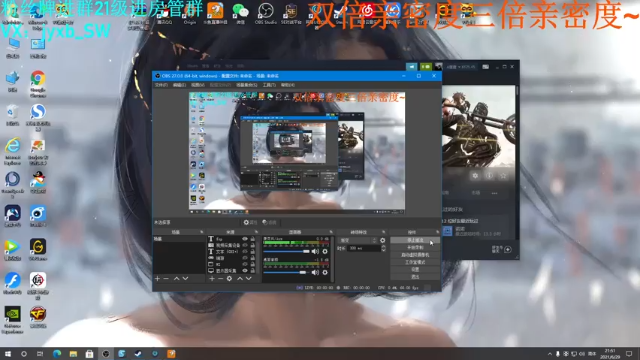Open the Windows Start button

click(7, 353)
